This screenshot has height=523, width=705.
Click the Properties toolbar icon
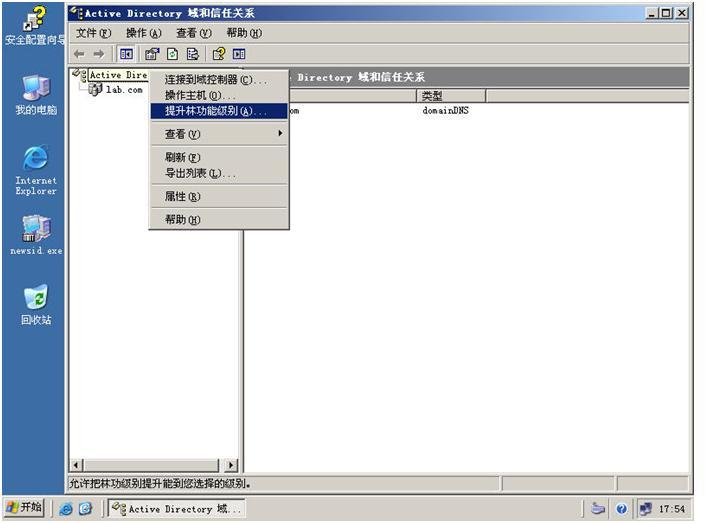pos(152,54)
